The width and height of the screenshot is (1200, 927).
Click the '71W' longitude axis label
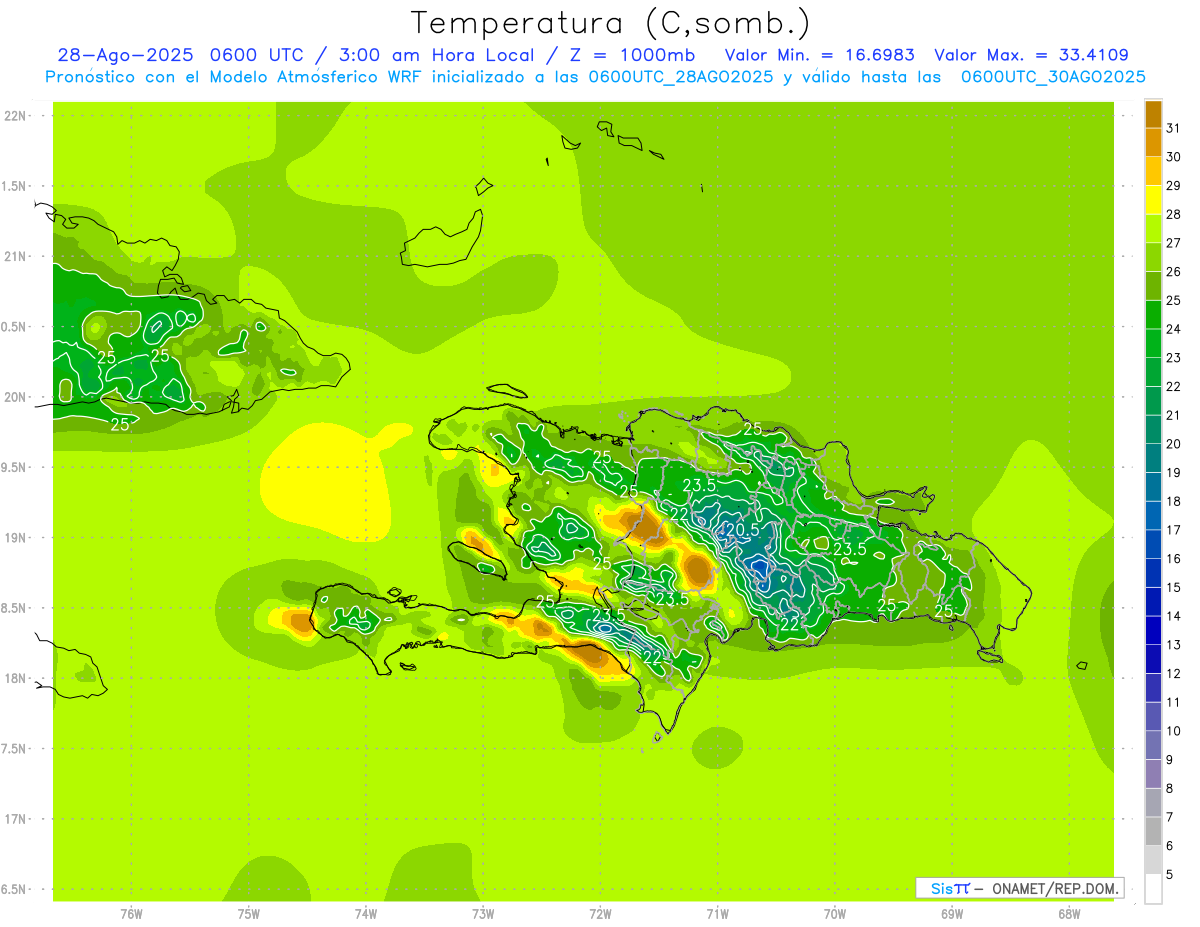coord(717,914)
